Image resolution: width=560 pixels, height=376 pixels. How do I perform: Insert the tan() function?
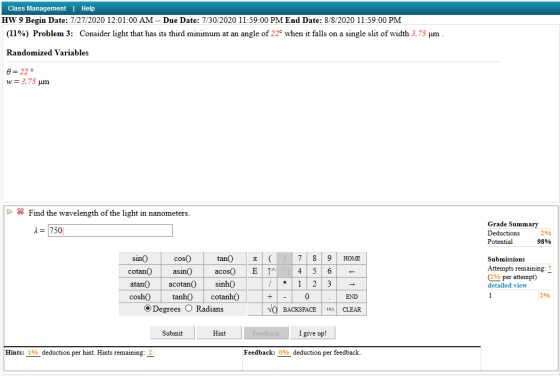pos(225,258)
